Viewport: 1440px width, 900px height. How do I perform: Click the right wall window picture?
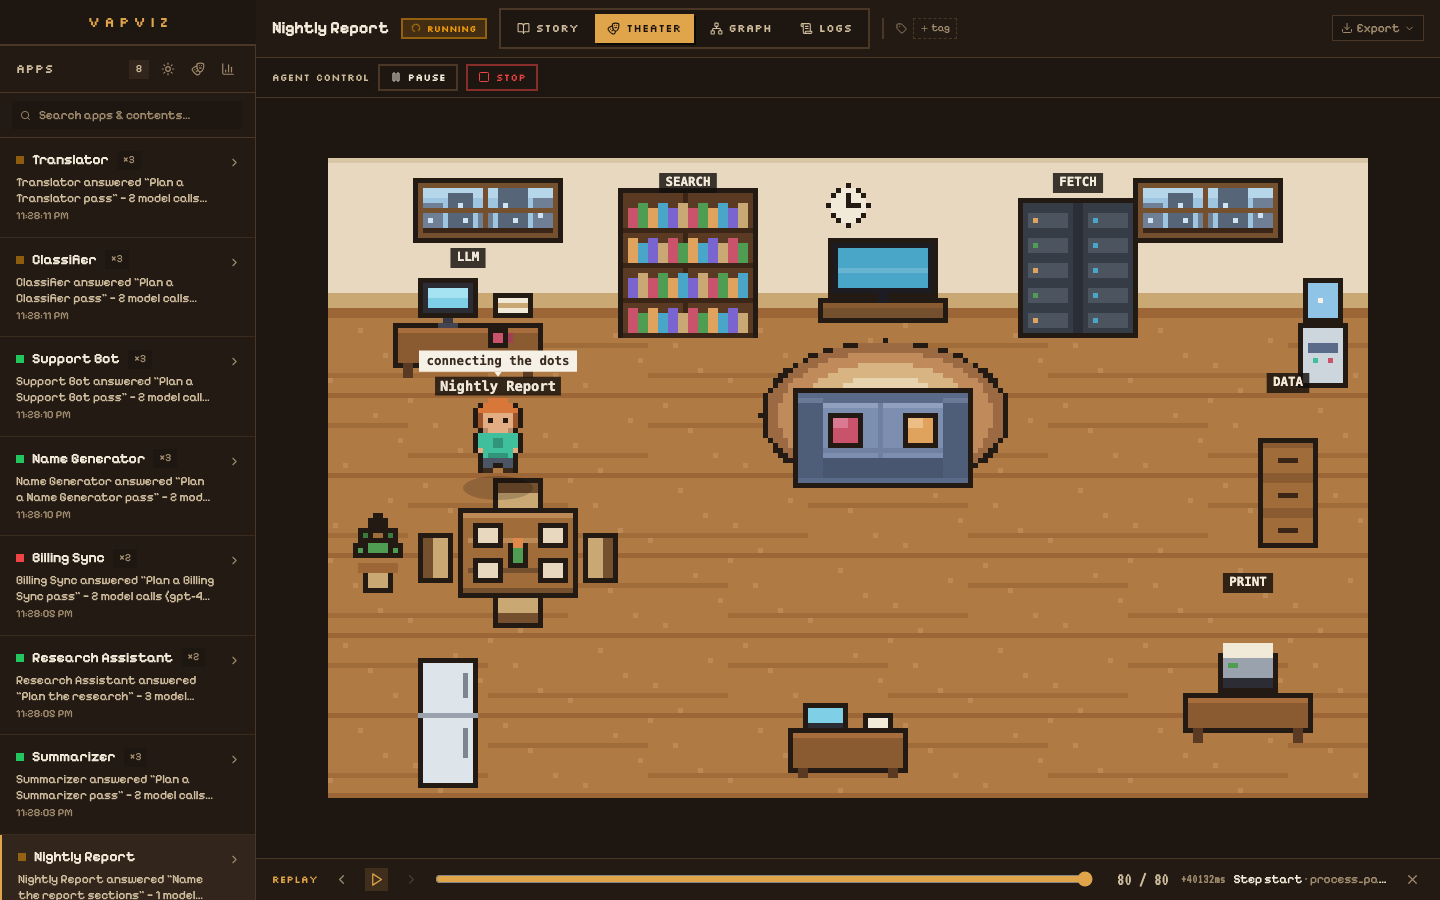tap(1208, 210)
